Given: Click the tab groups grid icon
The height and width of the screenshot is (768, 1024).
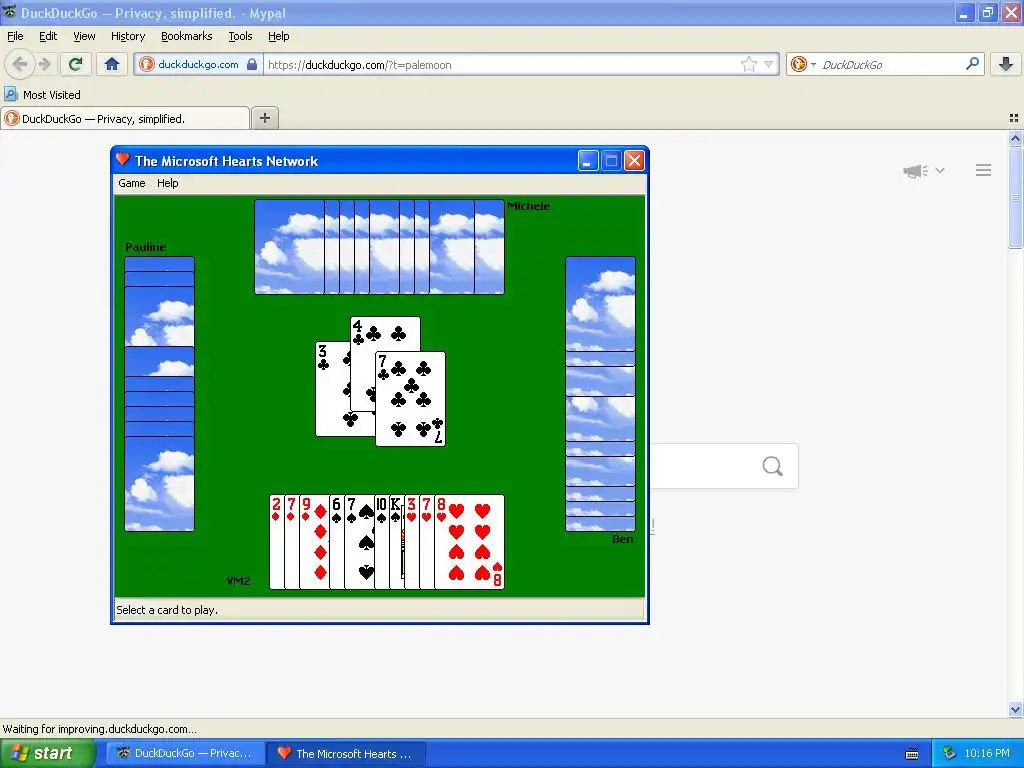Looking at the screenshot, I should pos(1014,118).
